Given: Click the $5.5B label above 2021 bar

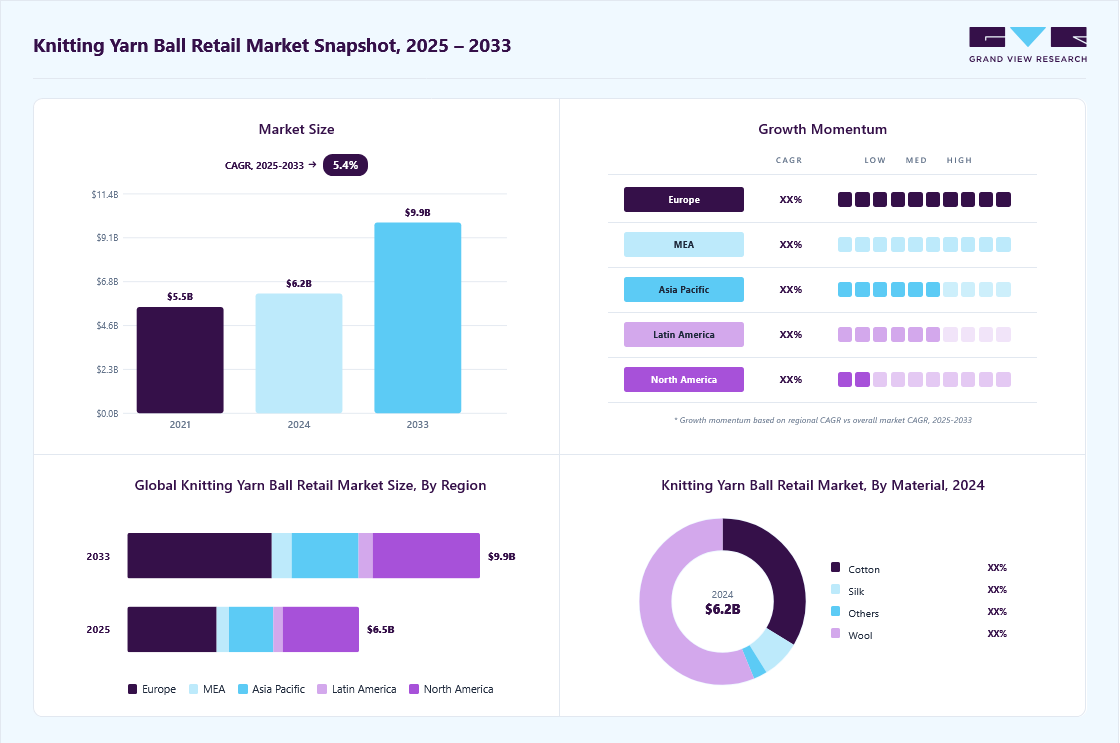Looking at the screenshot, I should 180,296.
